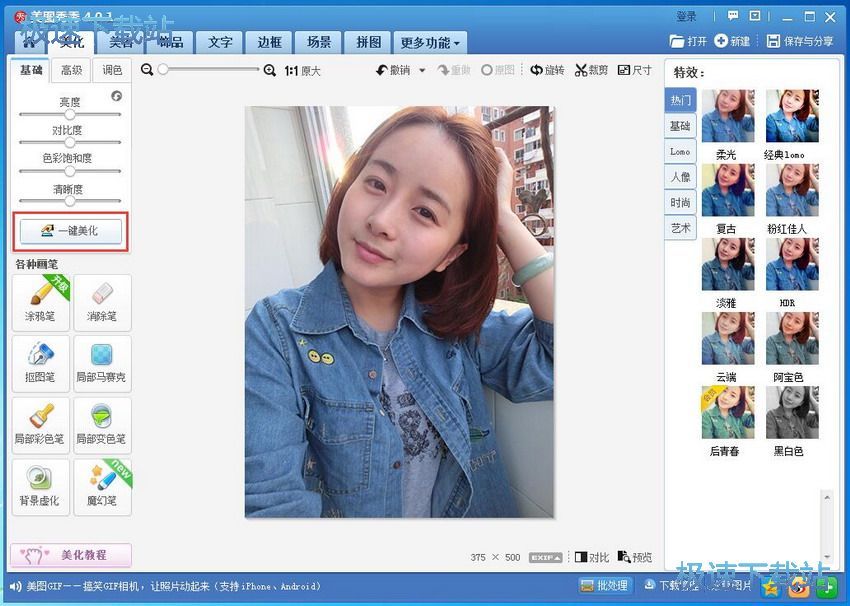Click the 一键美化 one-click beautify button
The height and width of the screenshot is (606, 850).
(x=70, y=231)
